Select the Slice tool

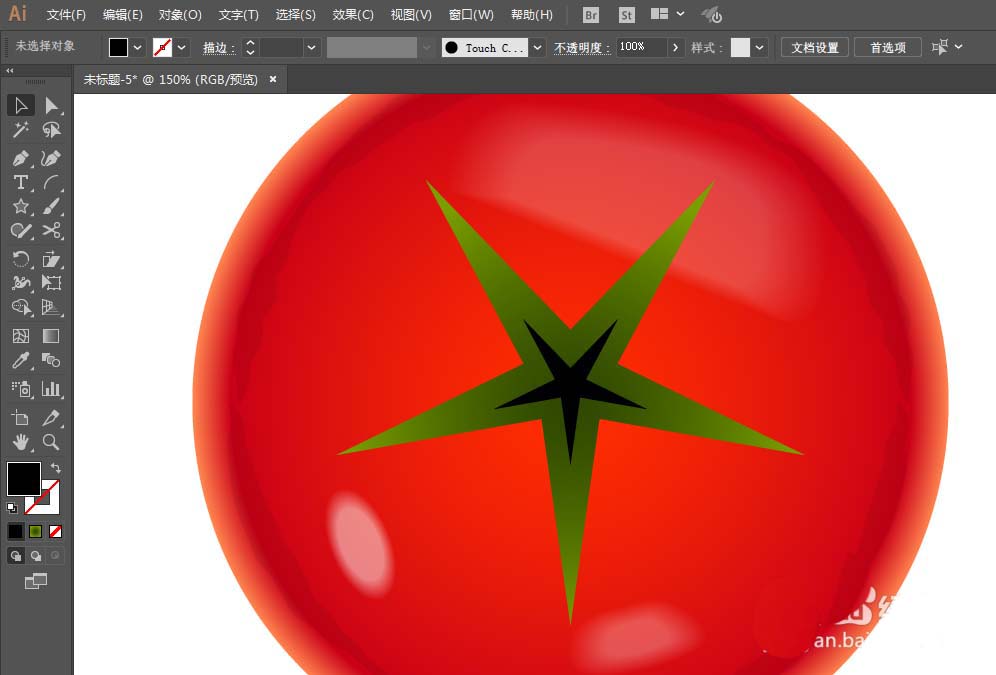click(51, 418)
